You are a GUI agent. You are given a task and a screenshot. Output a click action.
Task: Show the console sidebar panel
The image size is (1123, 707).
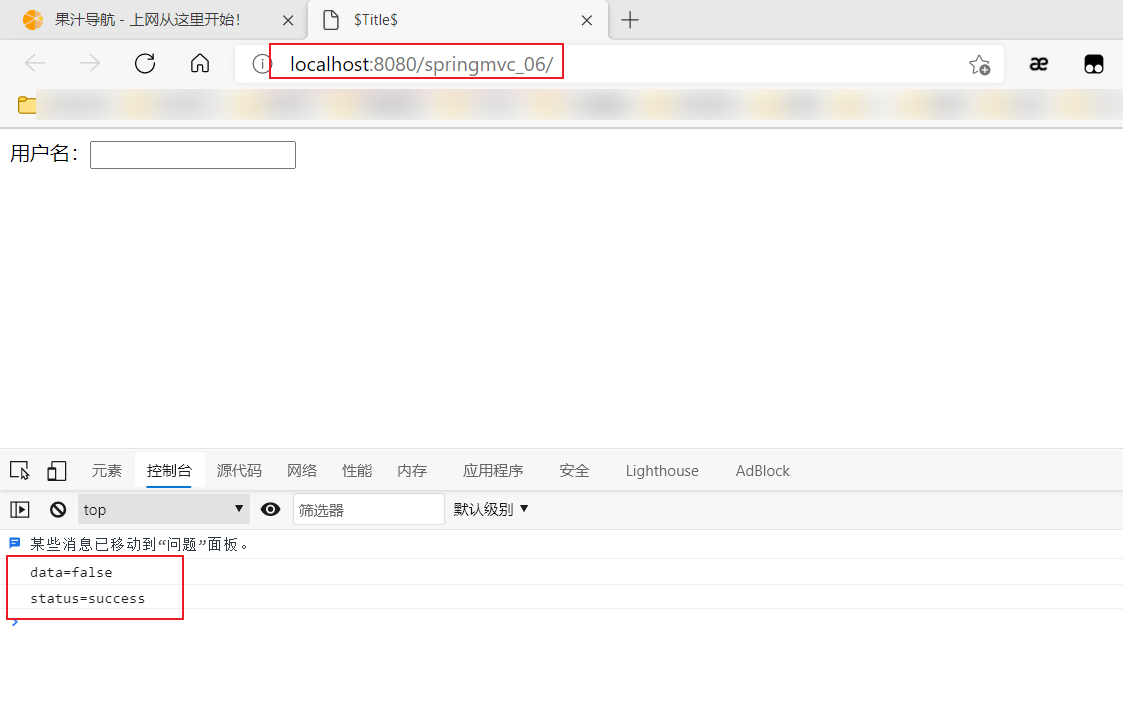(x=20, y=510)
